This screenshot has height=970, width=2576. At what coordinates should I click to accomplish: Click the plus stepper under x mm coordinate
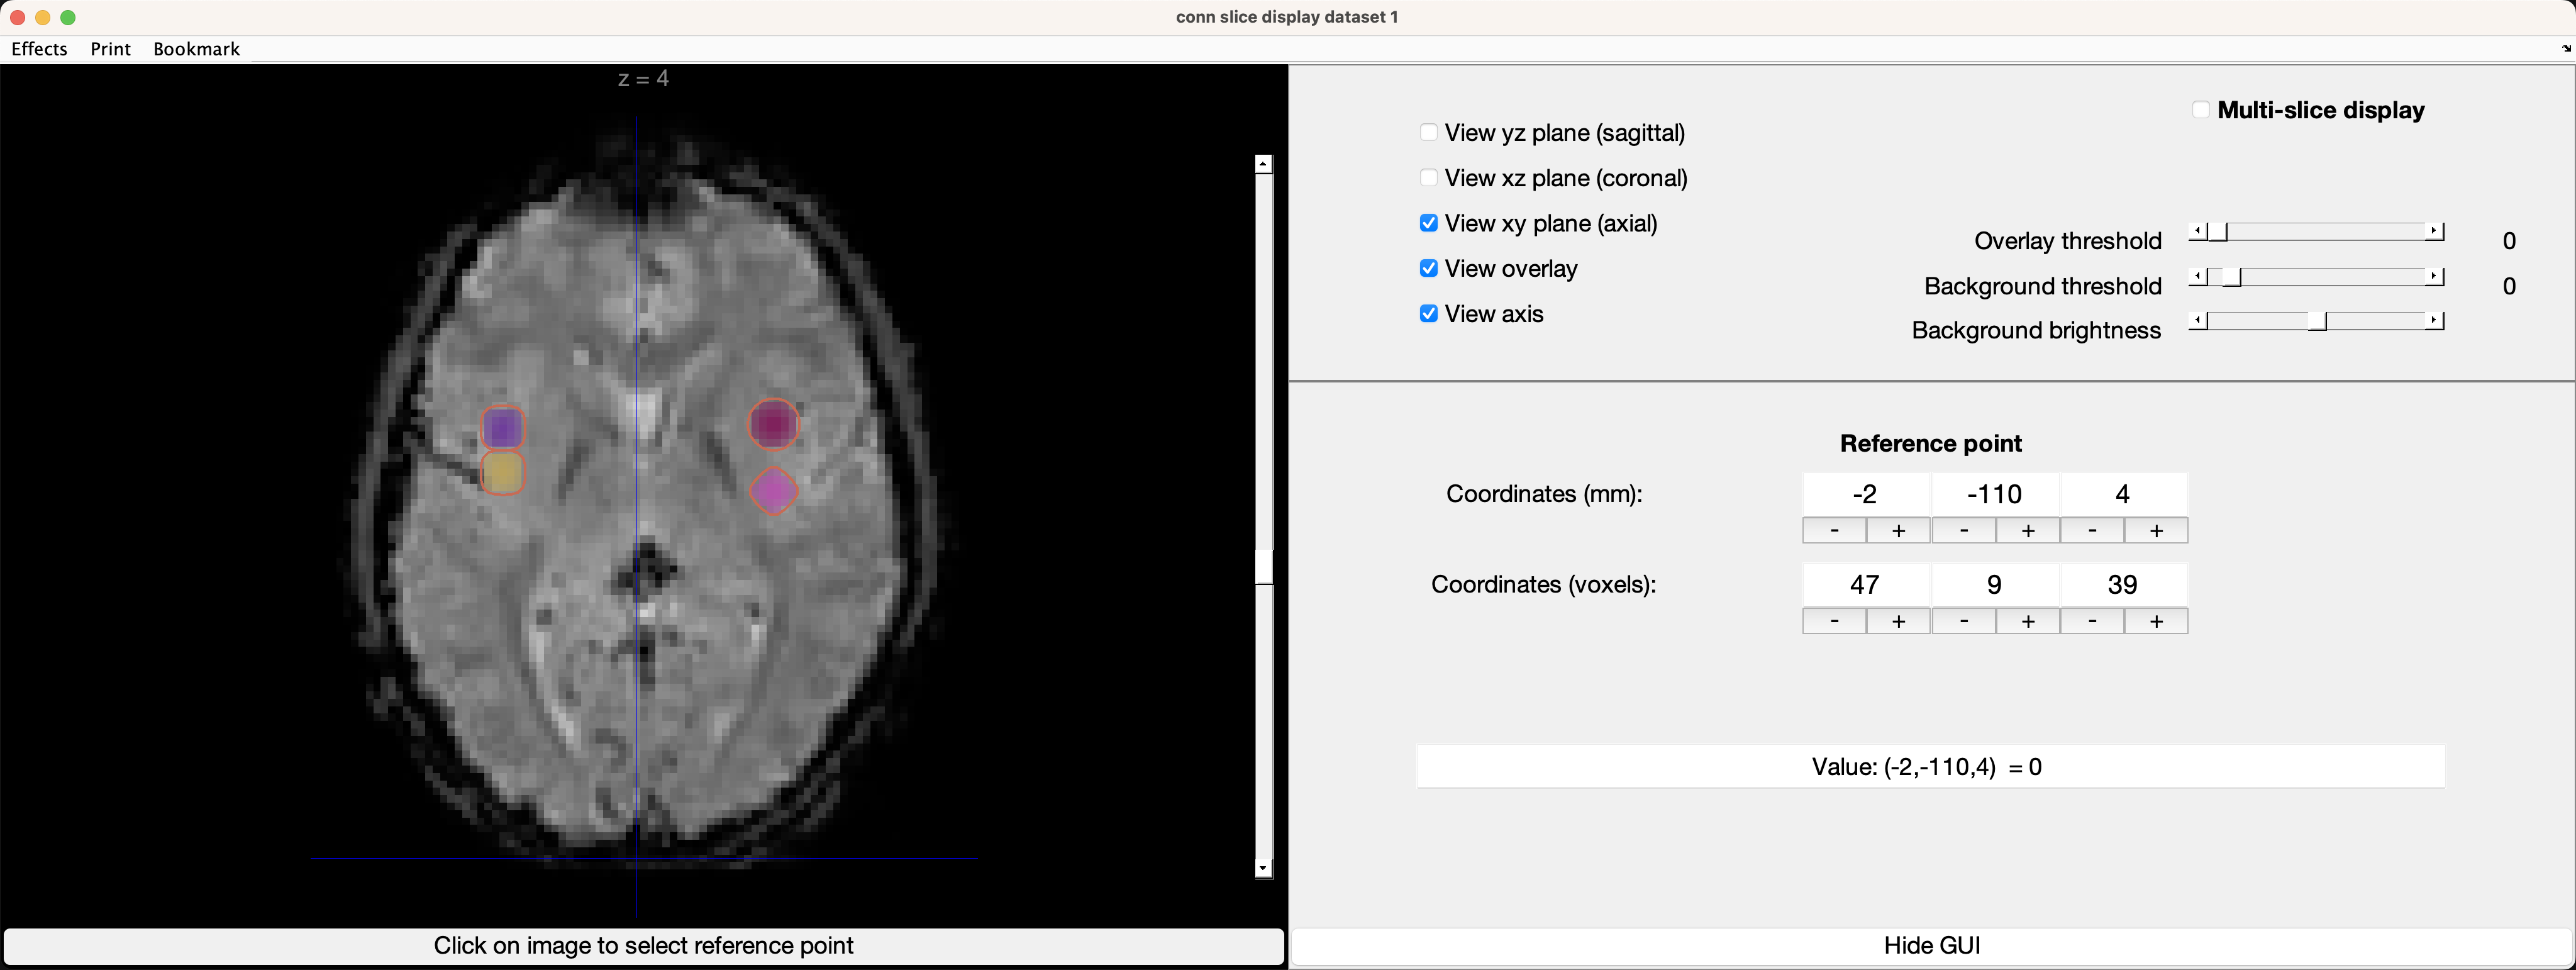[1898, 531]
